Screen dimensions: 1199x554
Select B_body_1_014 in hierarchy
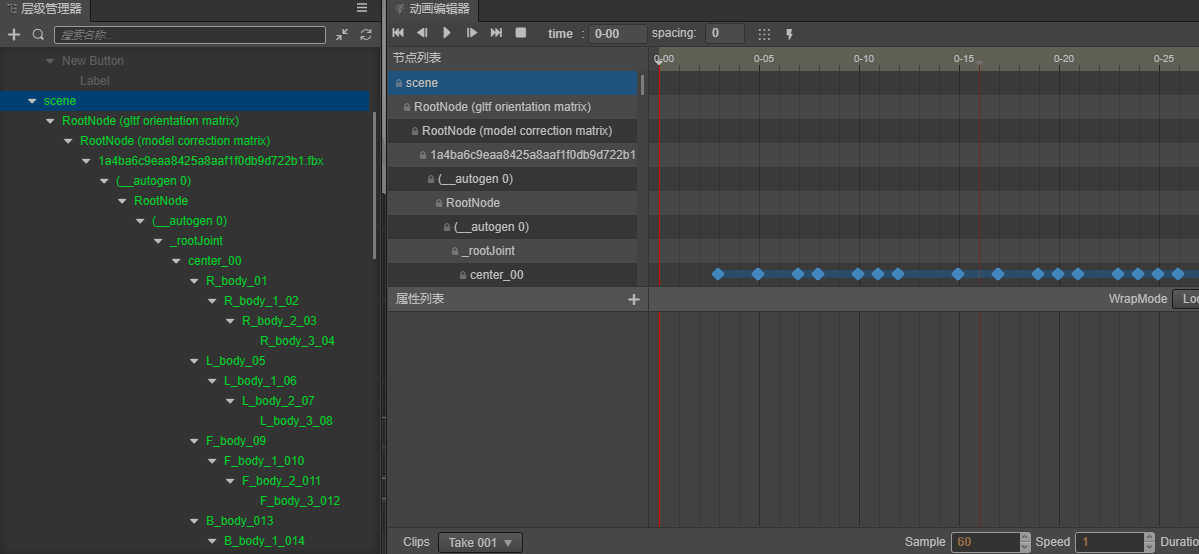264,541
